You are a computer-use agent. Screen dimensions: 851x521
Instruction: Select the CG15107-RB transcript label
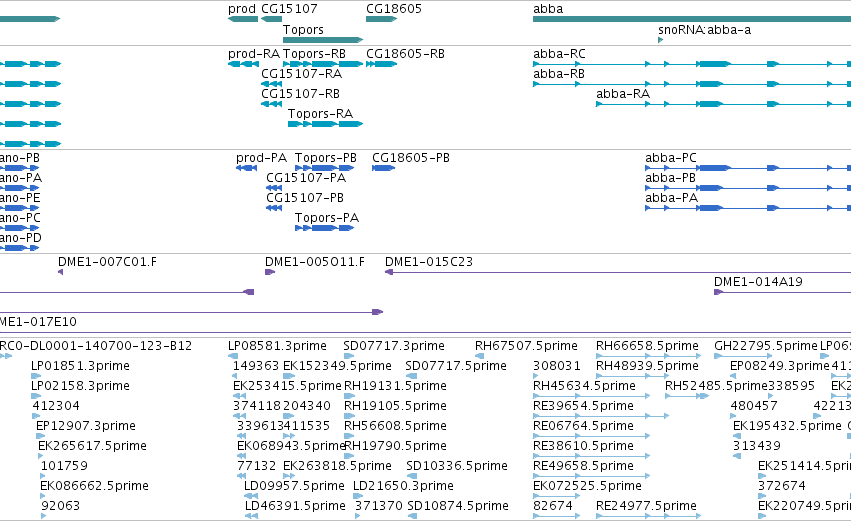tap(301, 94)
